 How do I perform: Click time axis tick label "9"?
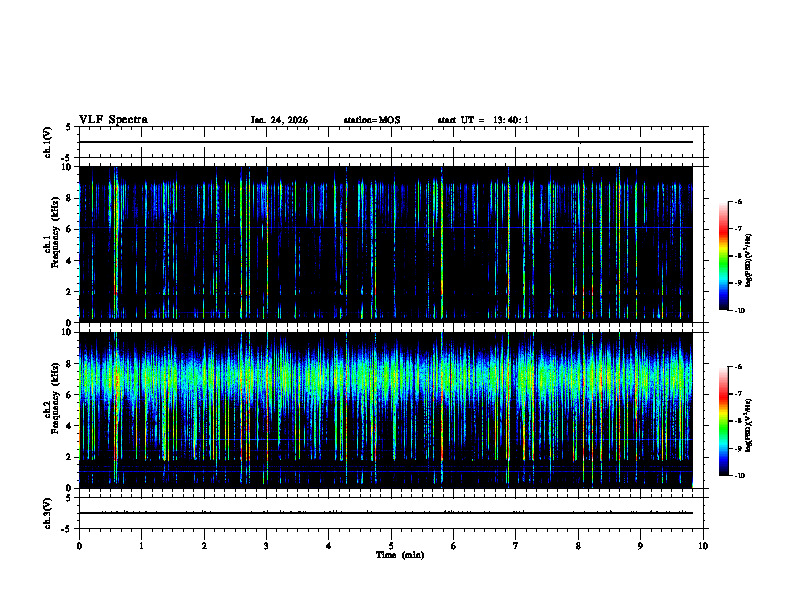click(640, 546)
